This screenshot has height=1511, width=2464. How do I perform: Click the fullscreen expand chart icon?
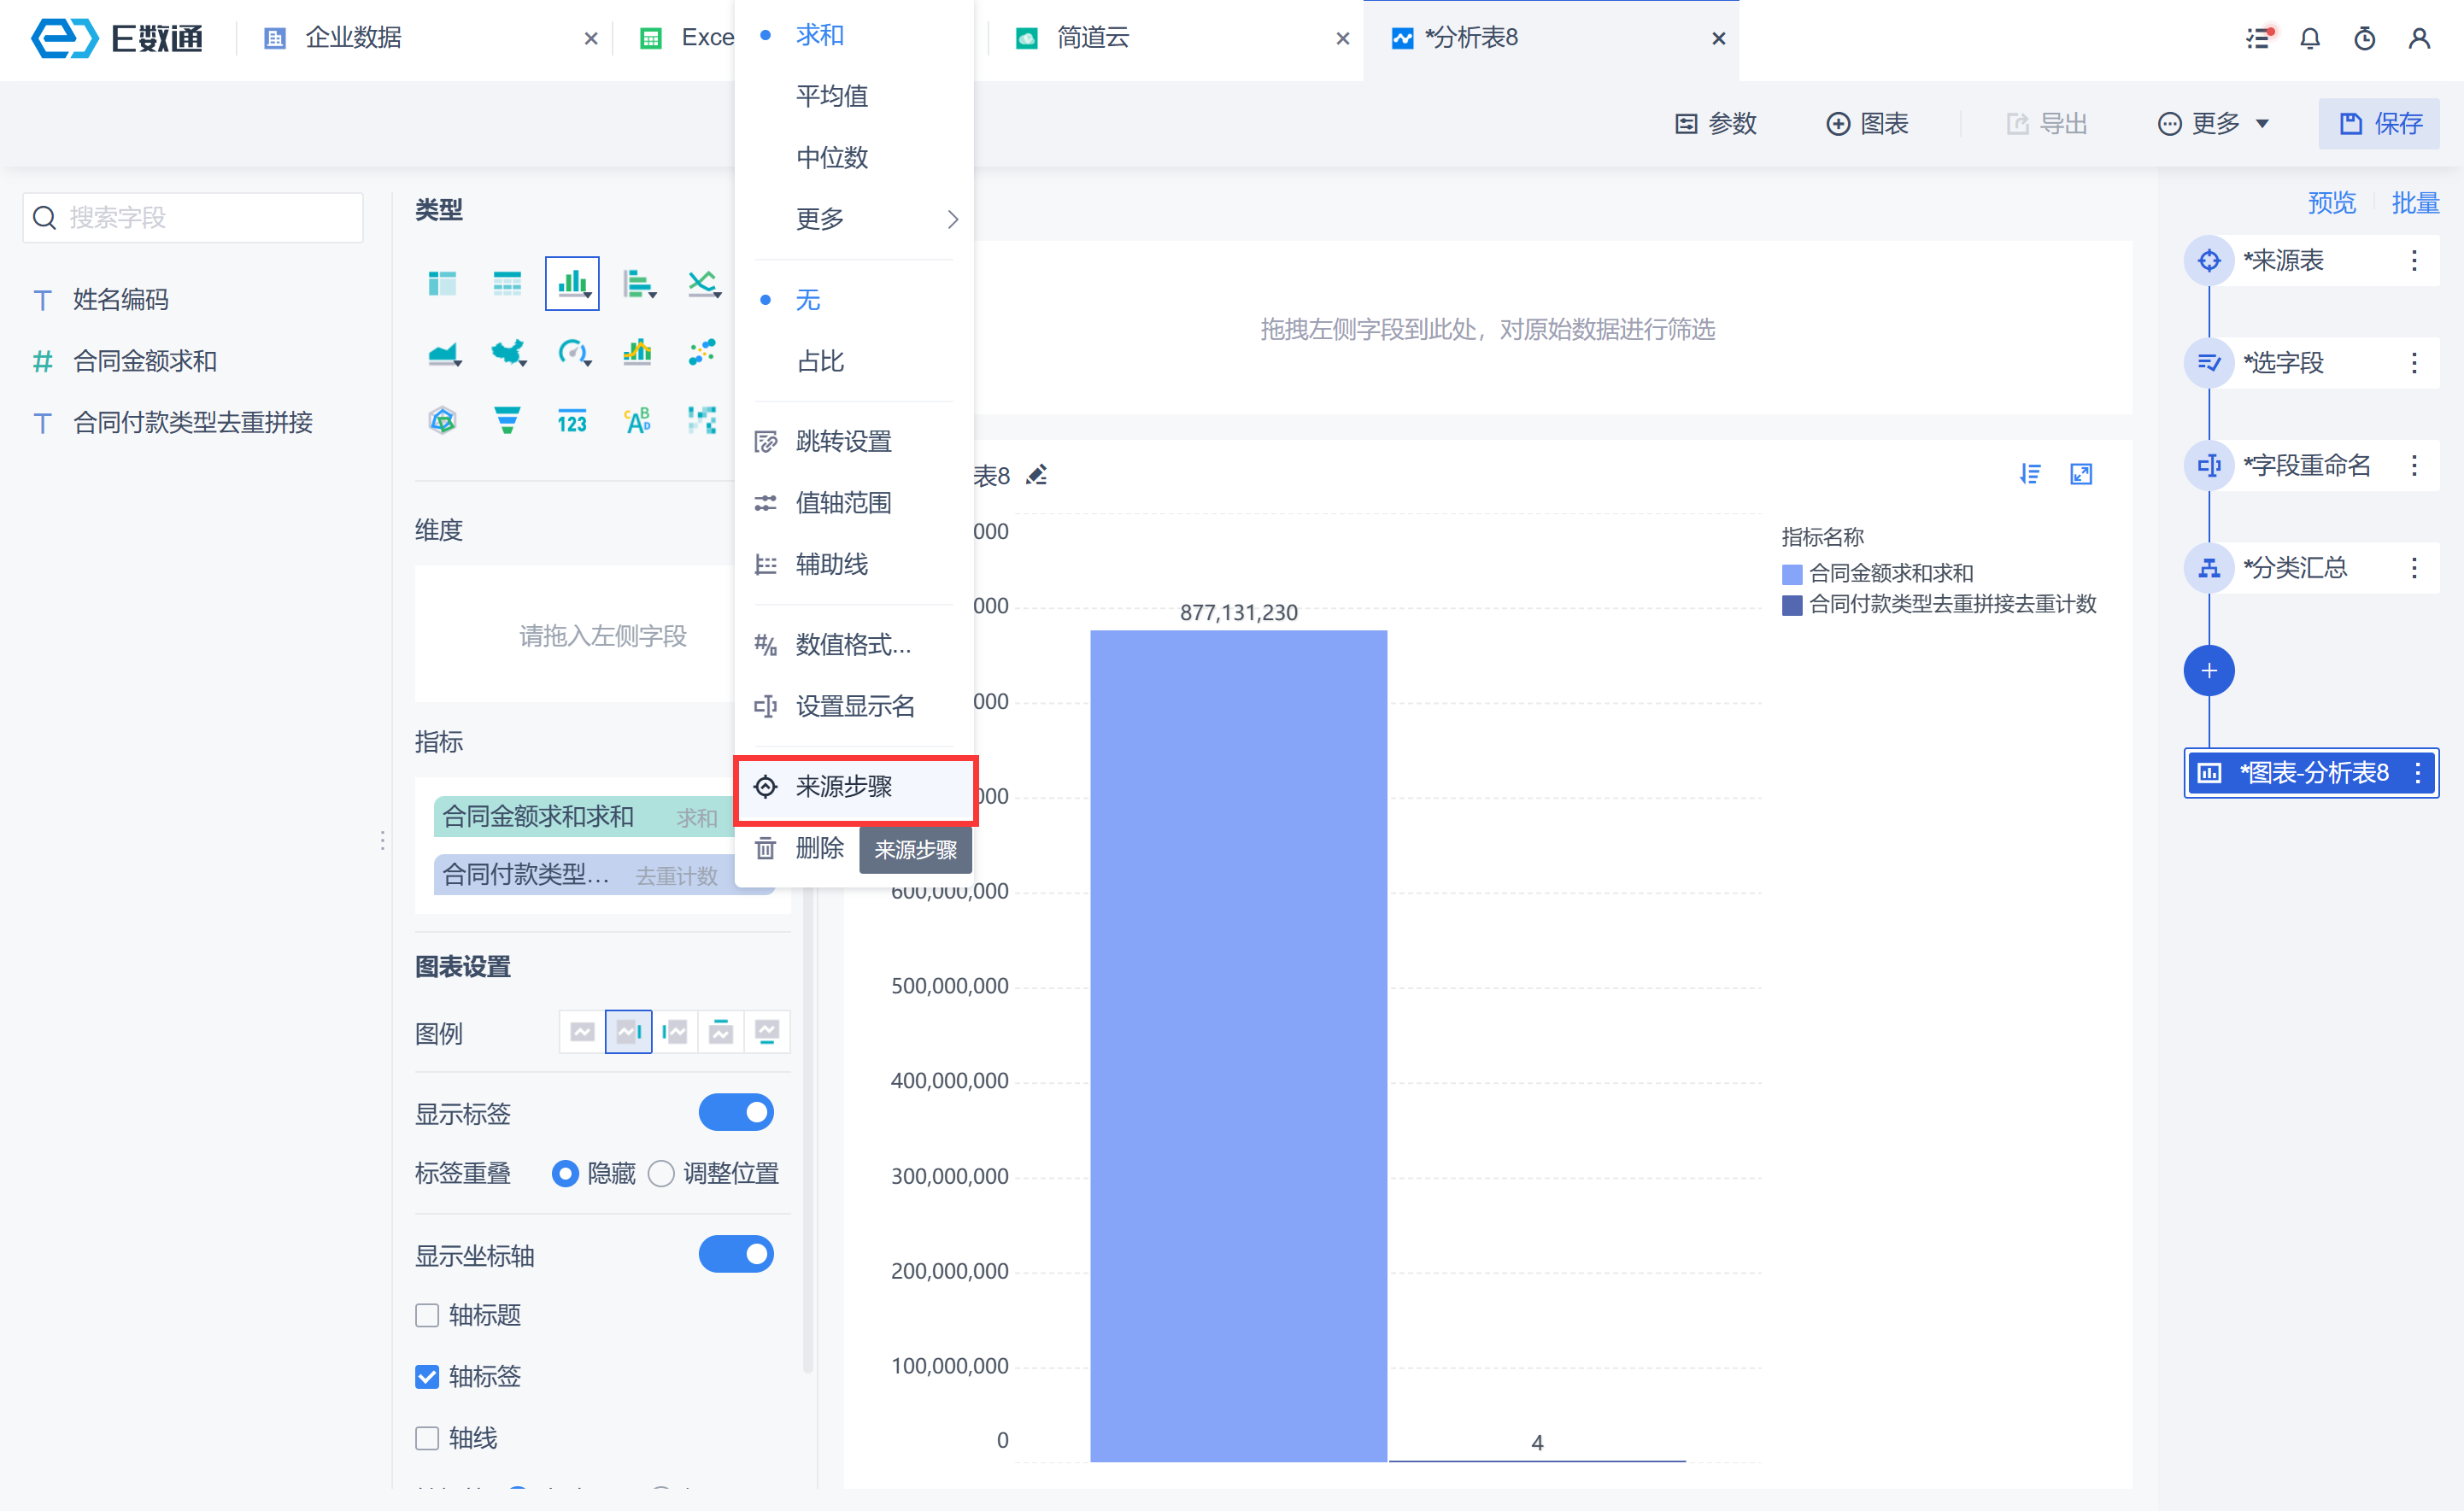2081,474
